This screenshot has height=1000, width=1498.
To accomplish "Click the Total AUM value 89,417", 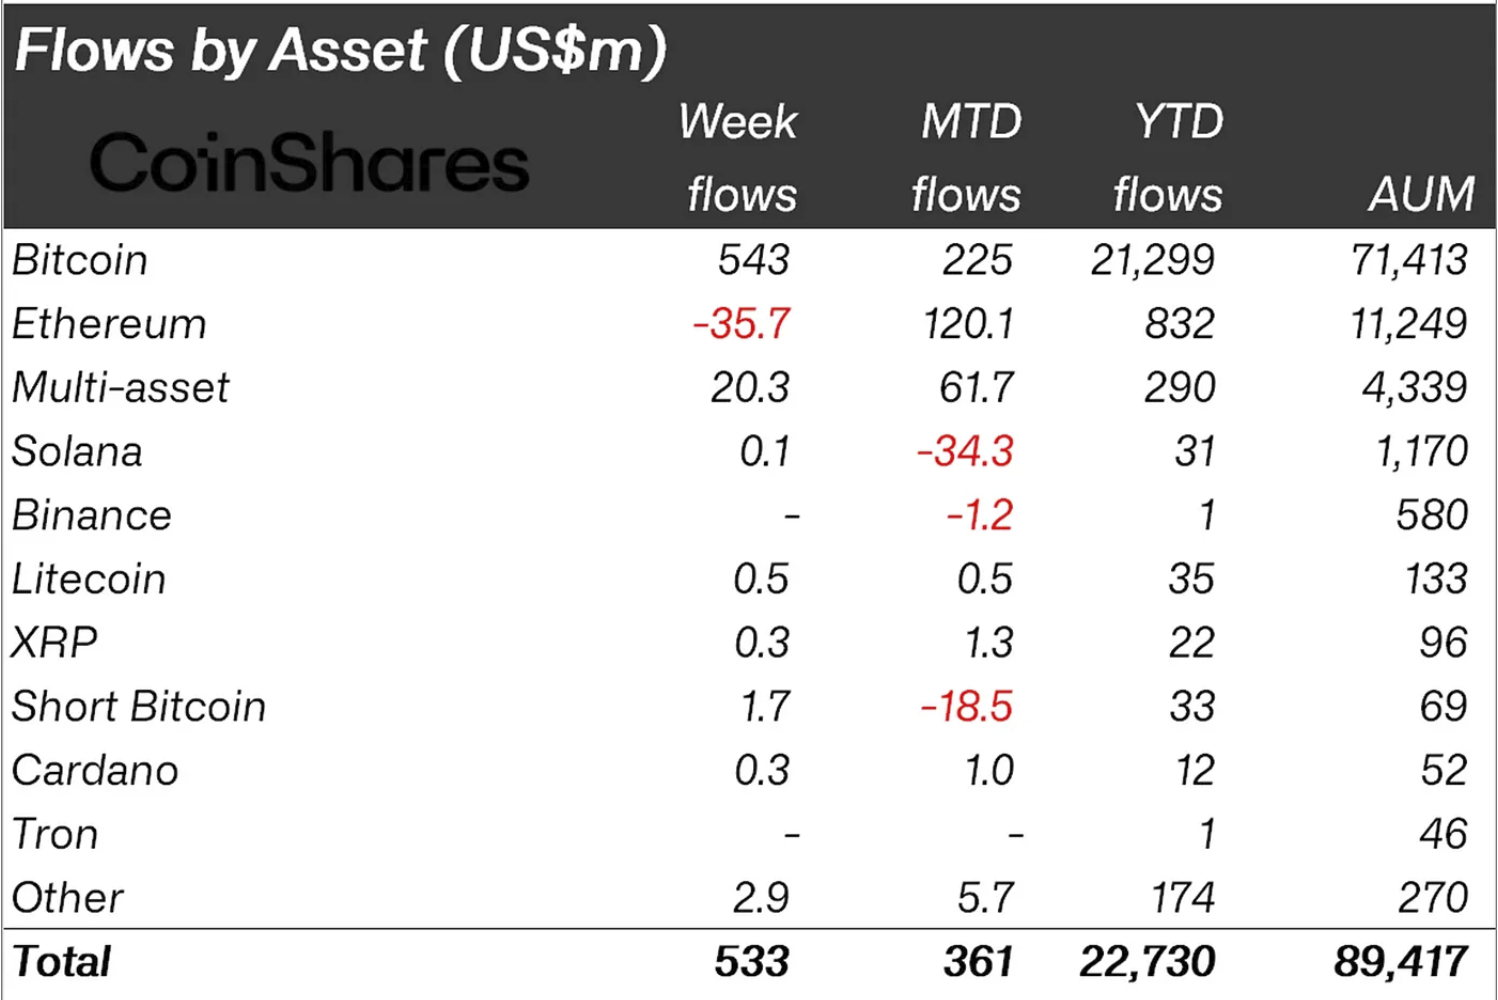I will (1400, 962).
